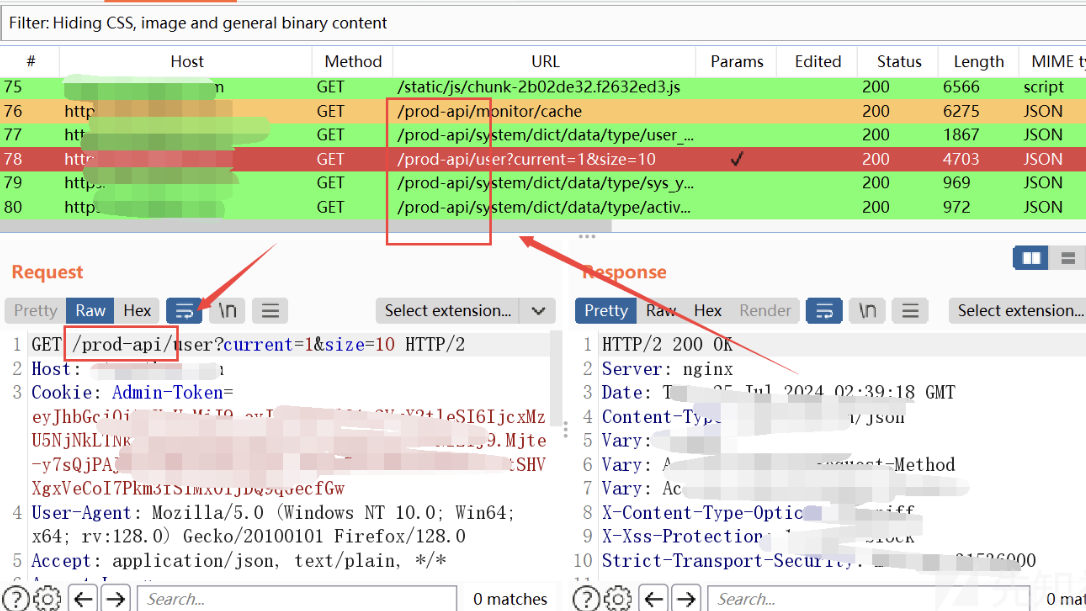This screenshot has width=1086, height=611.
Task: Open help icon under Response editor
Action: pyautogui.click(x=587, y=599)
